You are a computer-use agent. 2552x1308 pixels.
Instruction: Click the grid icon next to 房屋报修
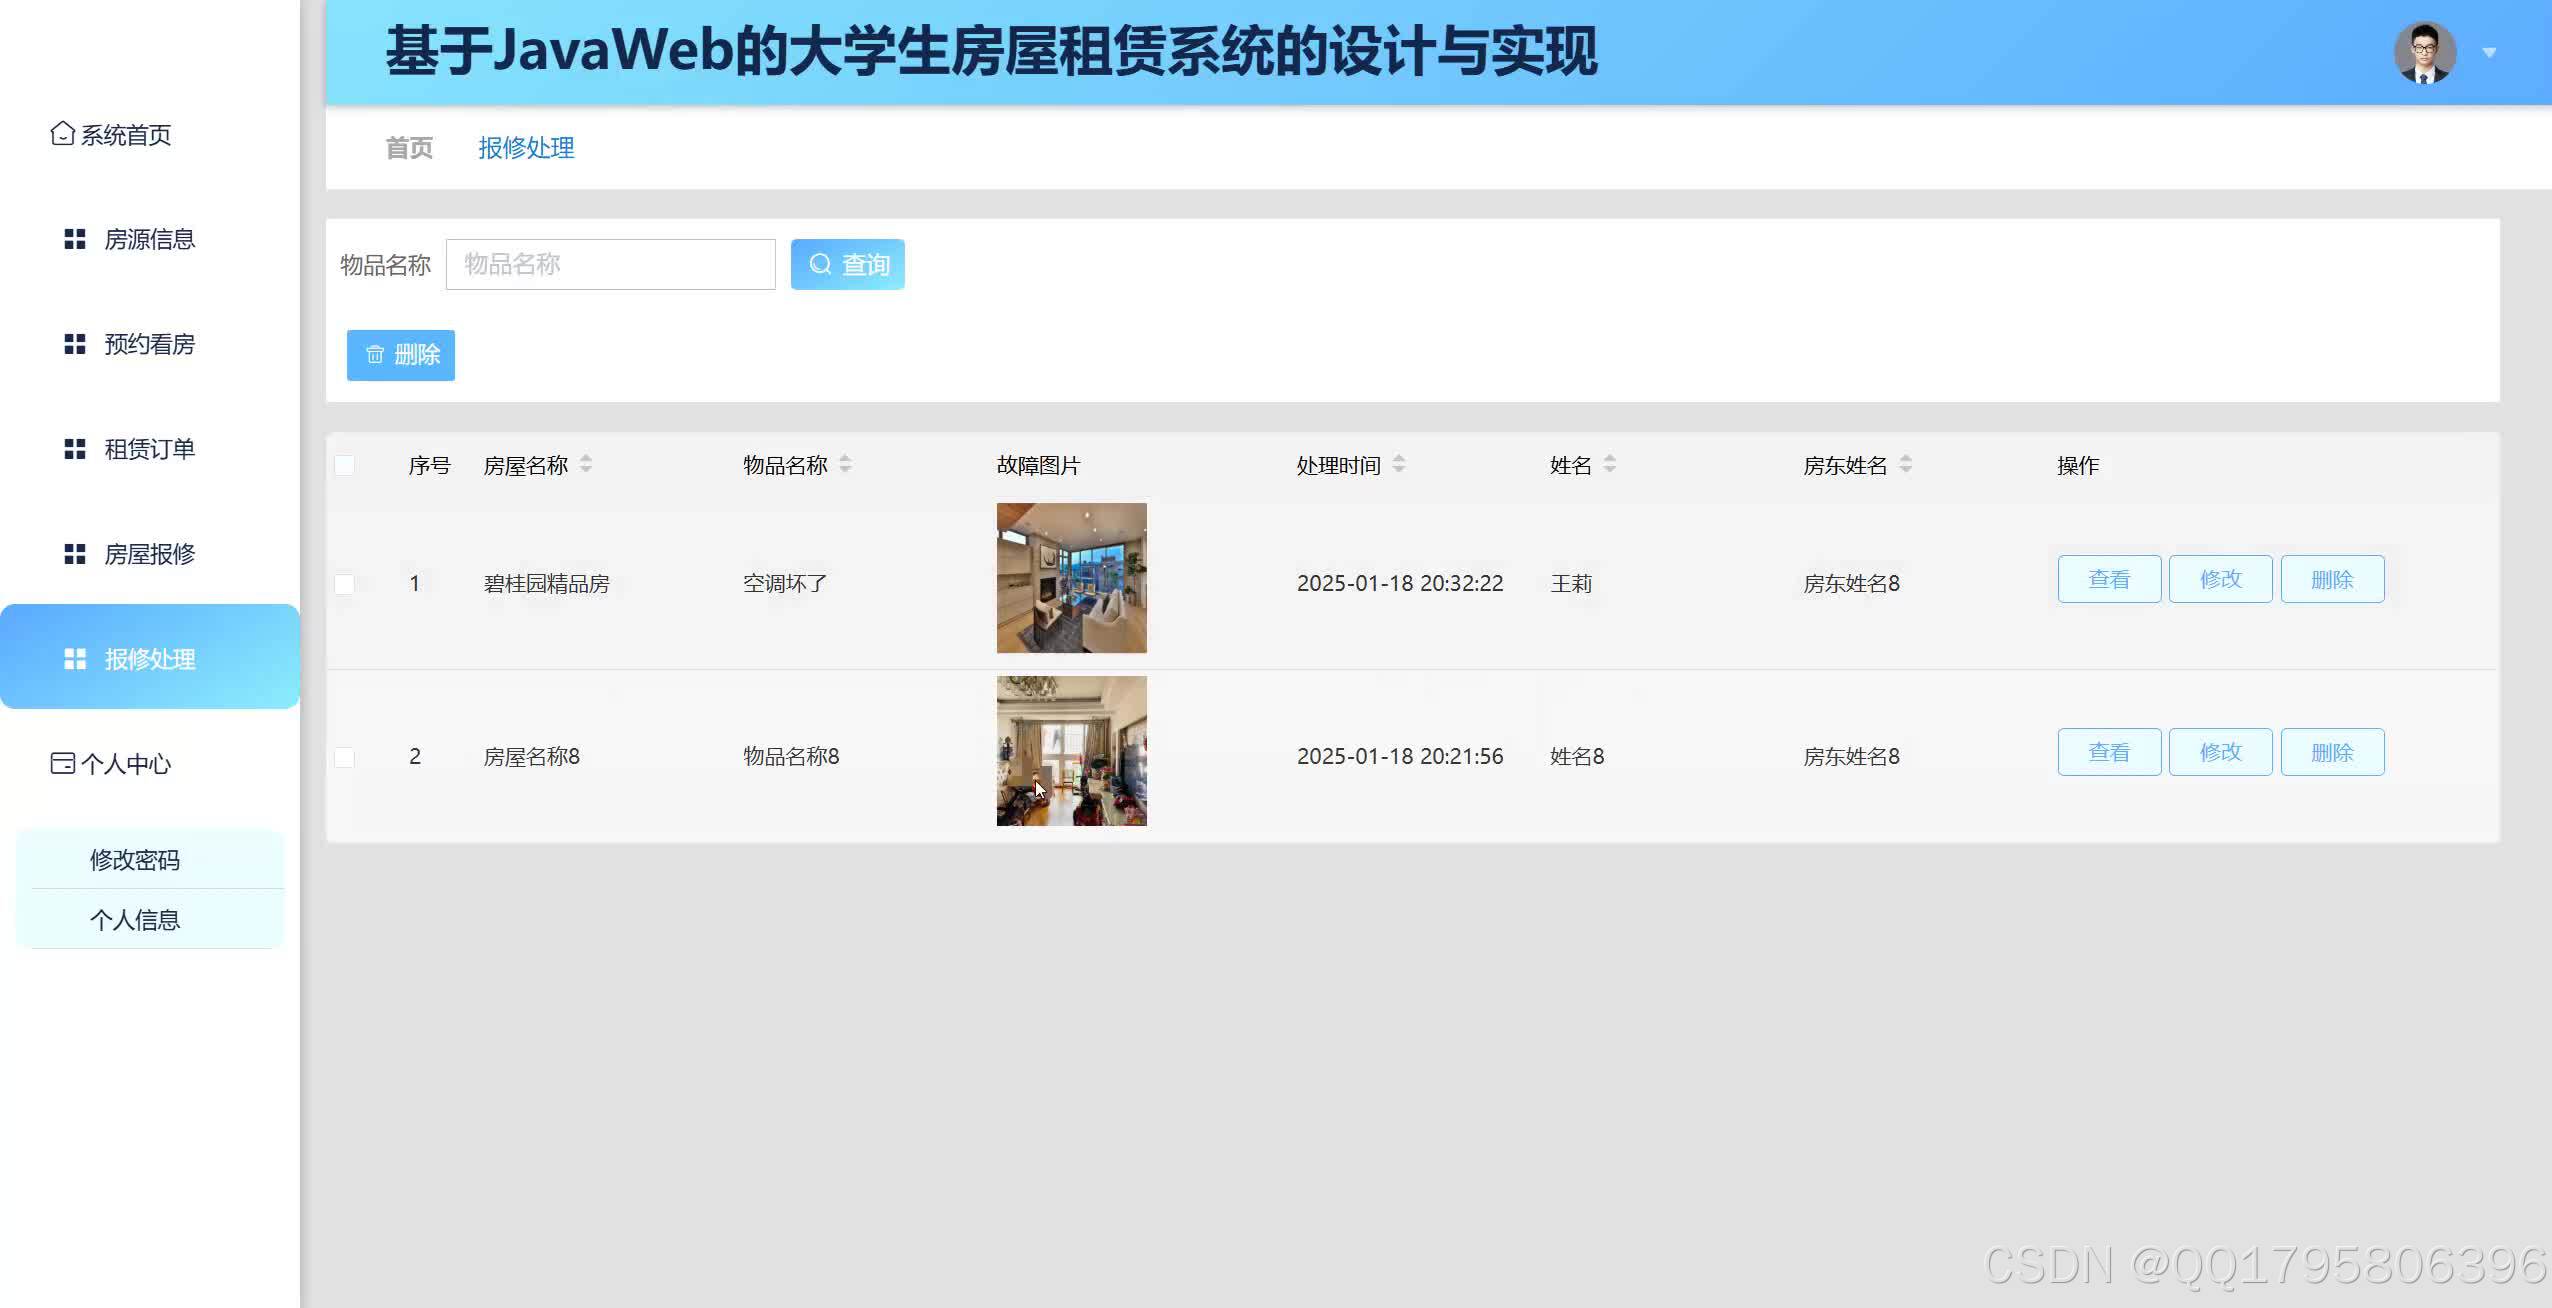point(75,554)
